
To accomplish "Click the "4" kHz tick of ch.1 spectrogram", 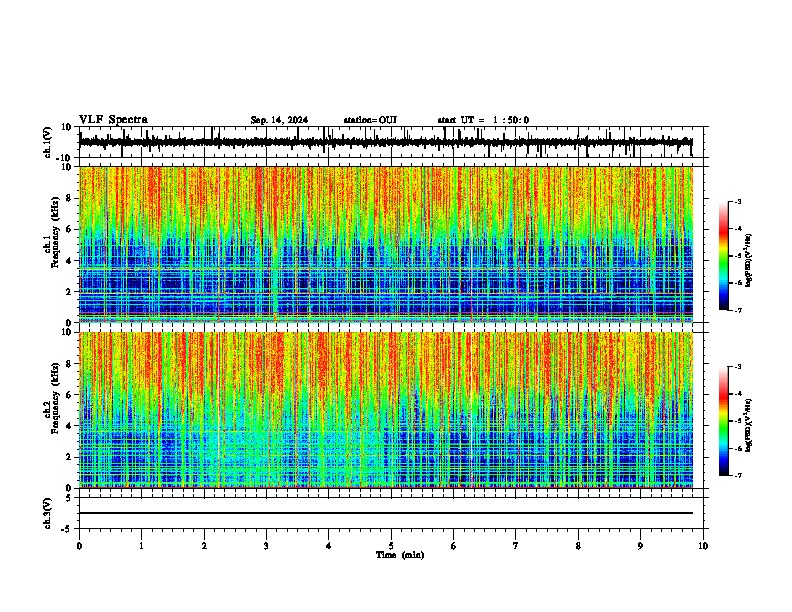I will pyautogui.click(x=69, y=261).
